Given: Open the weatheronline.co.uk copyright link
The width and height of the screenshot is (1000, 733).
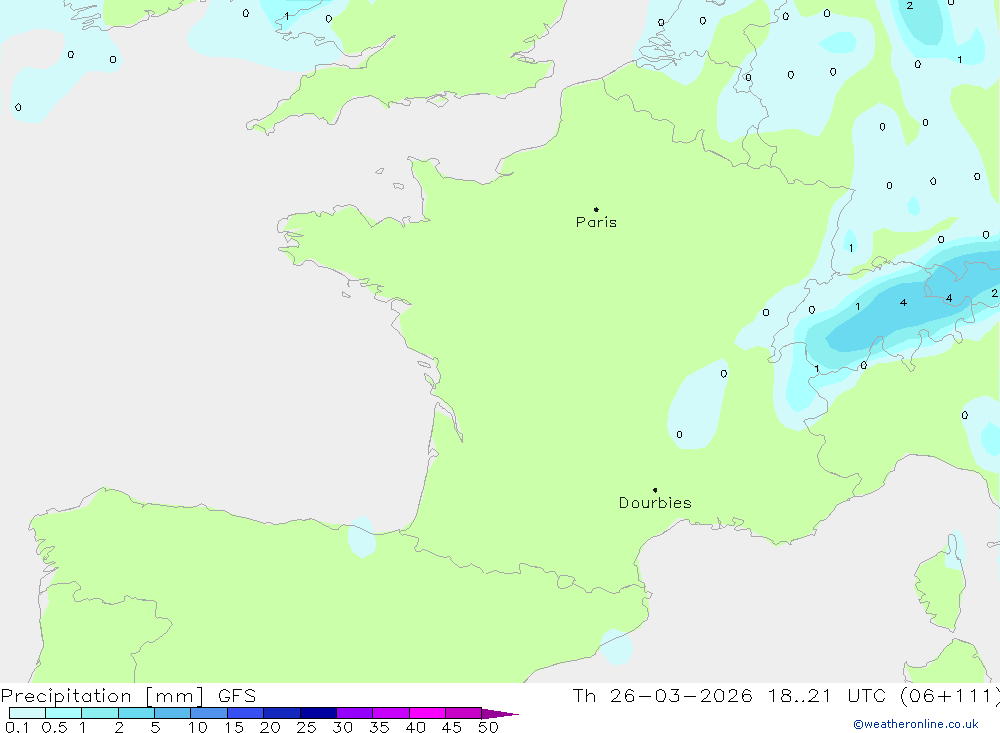Looking at the screenshot, I should pos(915,724).
